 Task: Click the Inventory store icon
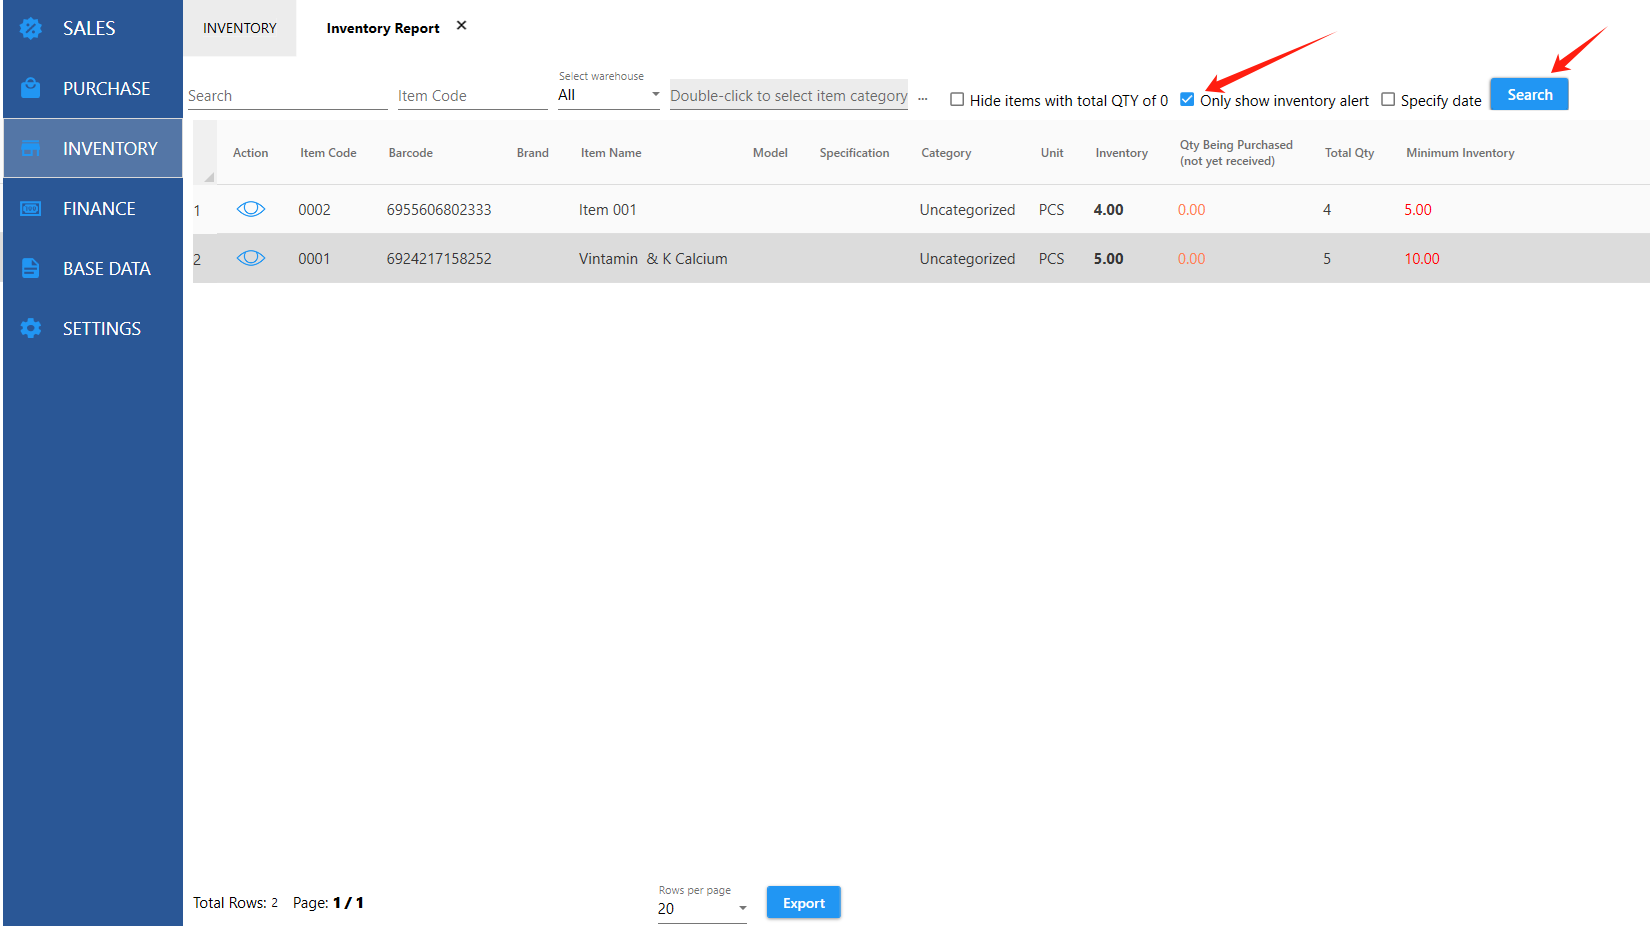click(x=31, y=148)
